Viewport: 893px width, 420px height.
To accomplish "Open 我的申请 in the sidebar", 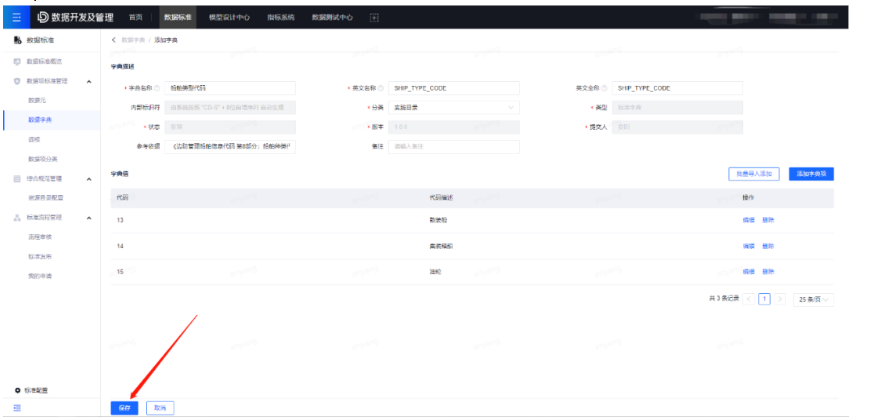I will [x=40, y=276].
